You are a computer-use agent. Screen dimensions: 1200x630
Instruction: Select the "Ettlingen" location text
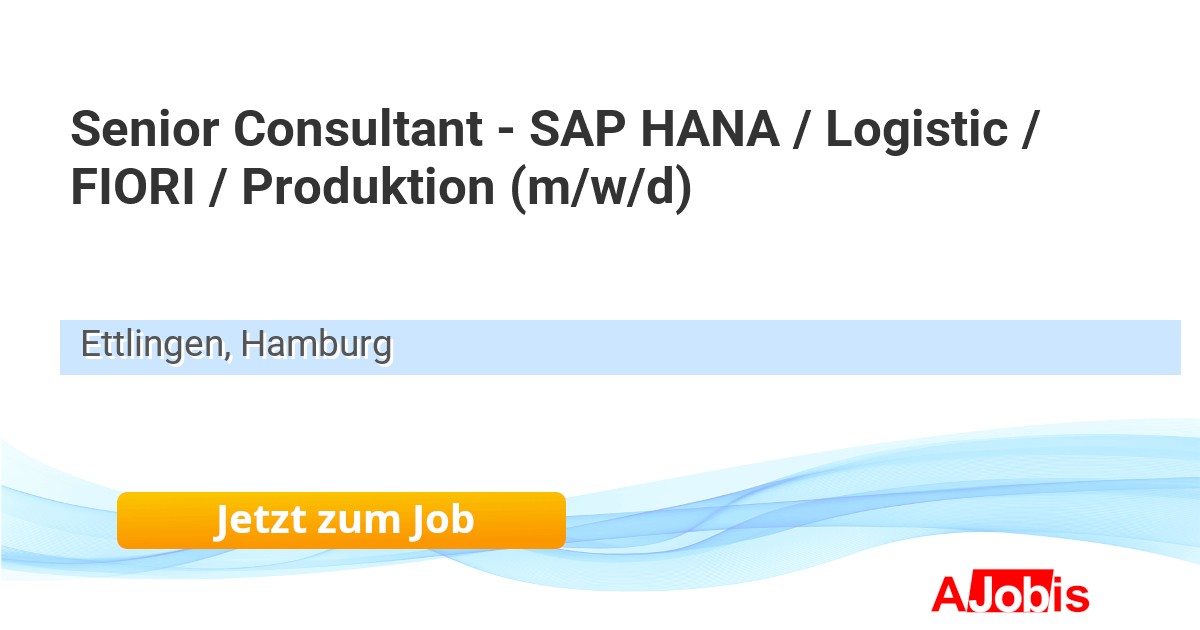click(x=153, y=345)
